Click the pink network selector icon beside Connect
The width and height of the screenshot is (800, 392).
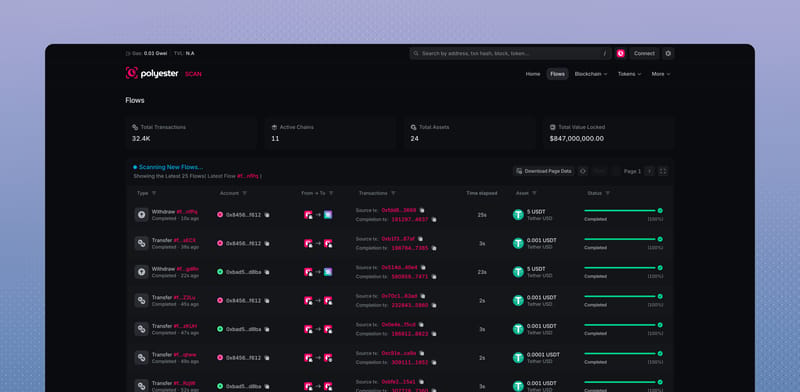[x=620, y=54]
